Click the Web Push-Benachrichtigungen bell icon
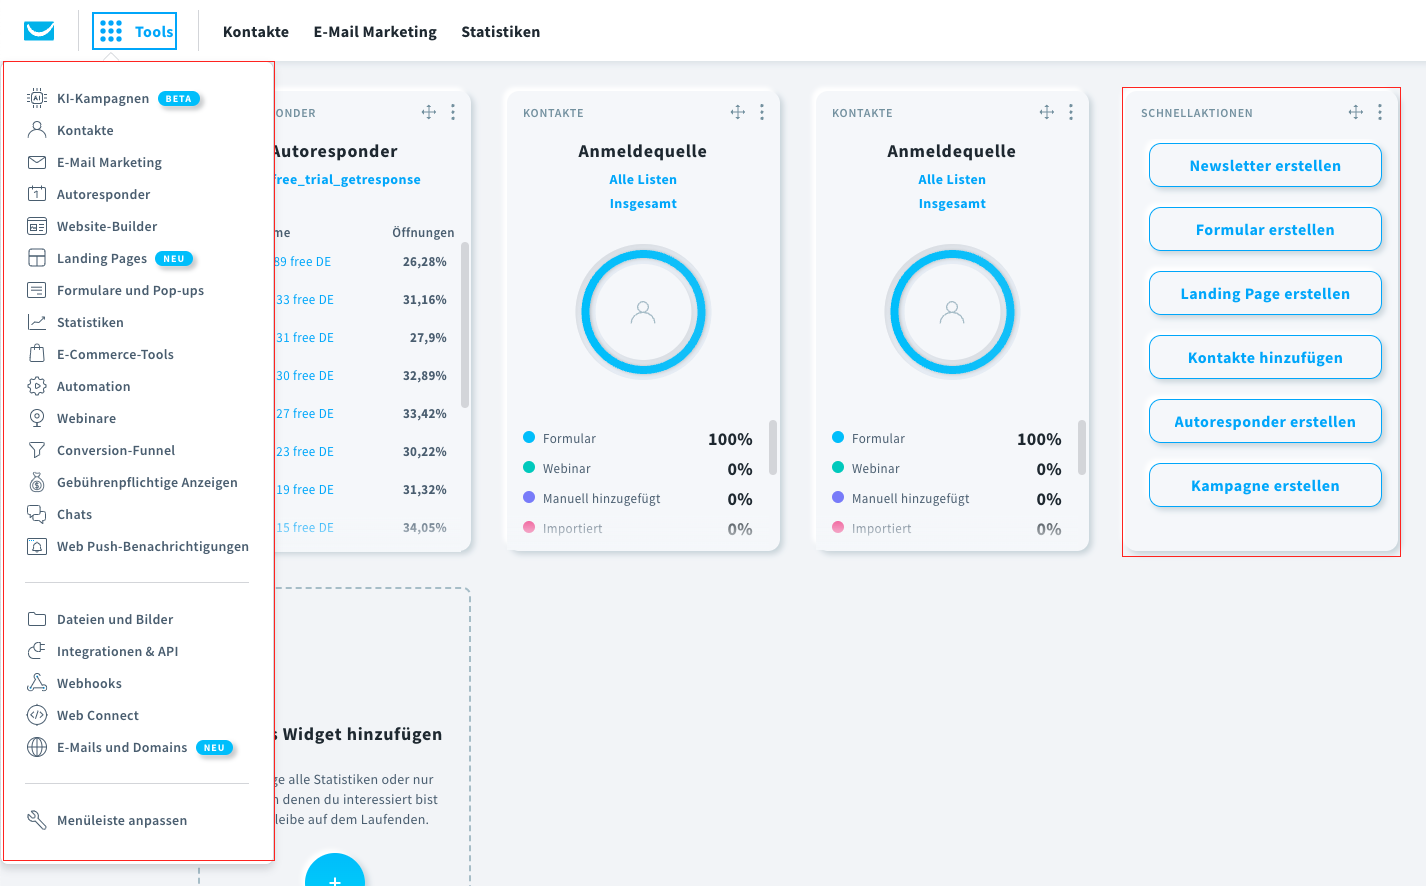The height and width of the screenshot is (886, 1426). 37,546
